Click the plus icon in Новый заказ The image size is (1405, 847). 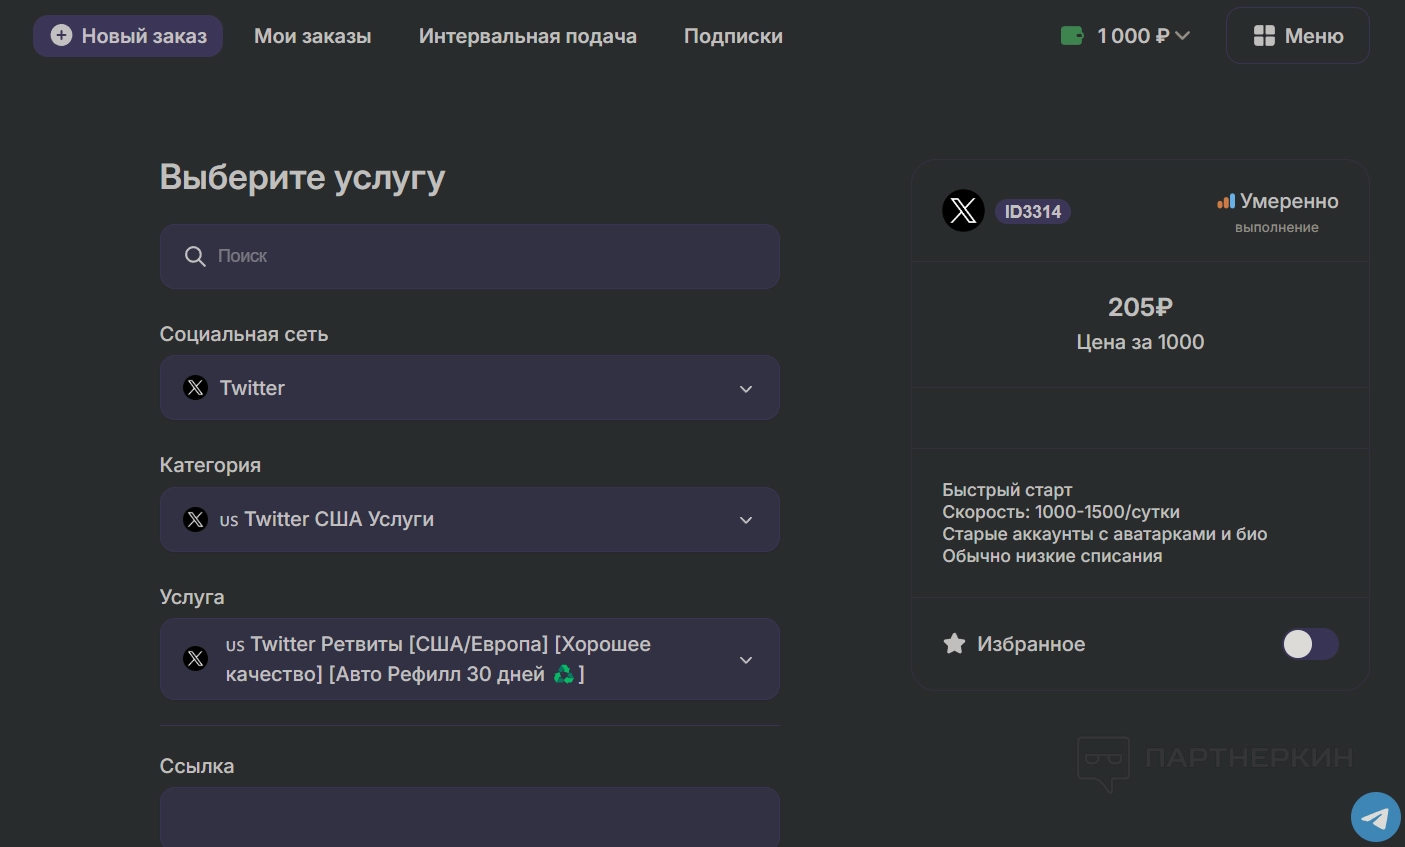pos(61,36)
